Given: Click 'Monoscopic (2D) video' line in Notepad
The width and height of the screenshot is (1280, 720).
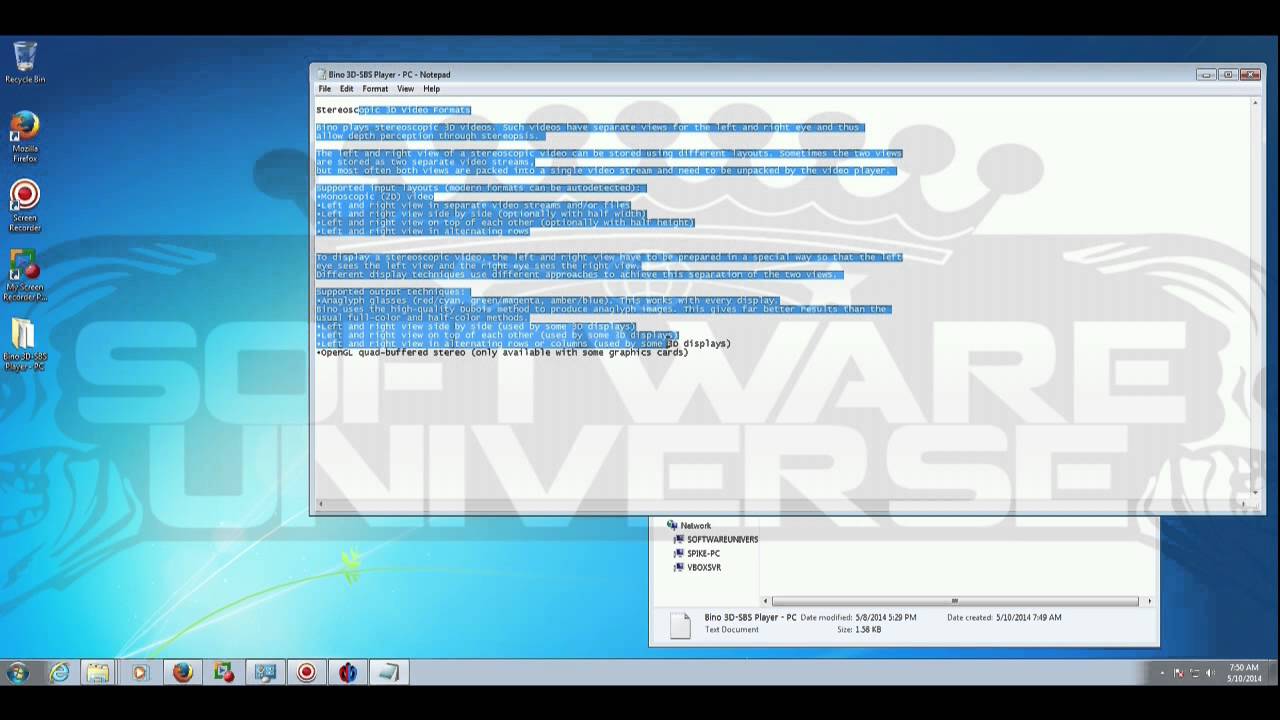Looking at the screenshot, I should point(375,196).
